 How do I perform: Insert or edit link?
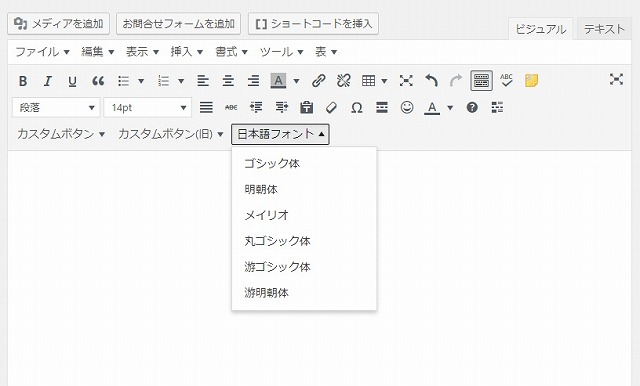click(318, 81)
